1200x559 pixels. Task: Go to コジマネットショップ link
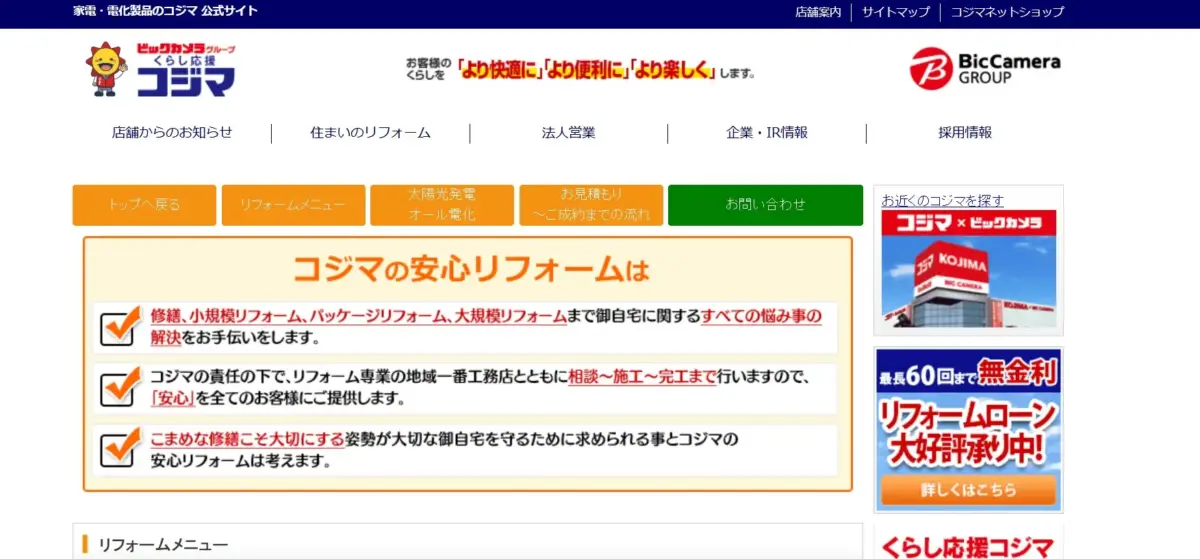(x=1007, y=12)
